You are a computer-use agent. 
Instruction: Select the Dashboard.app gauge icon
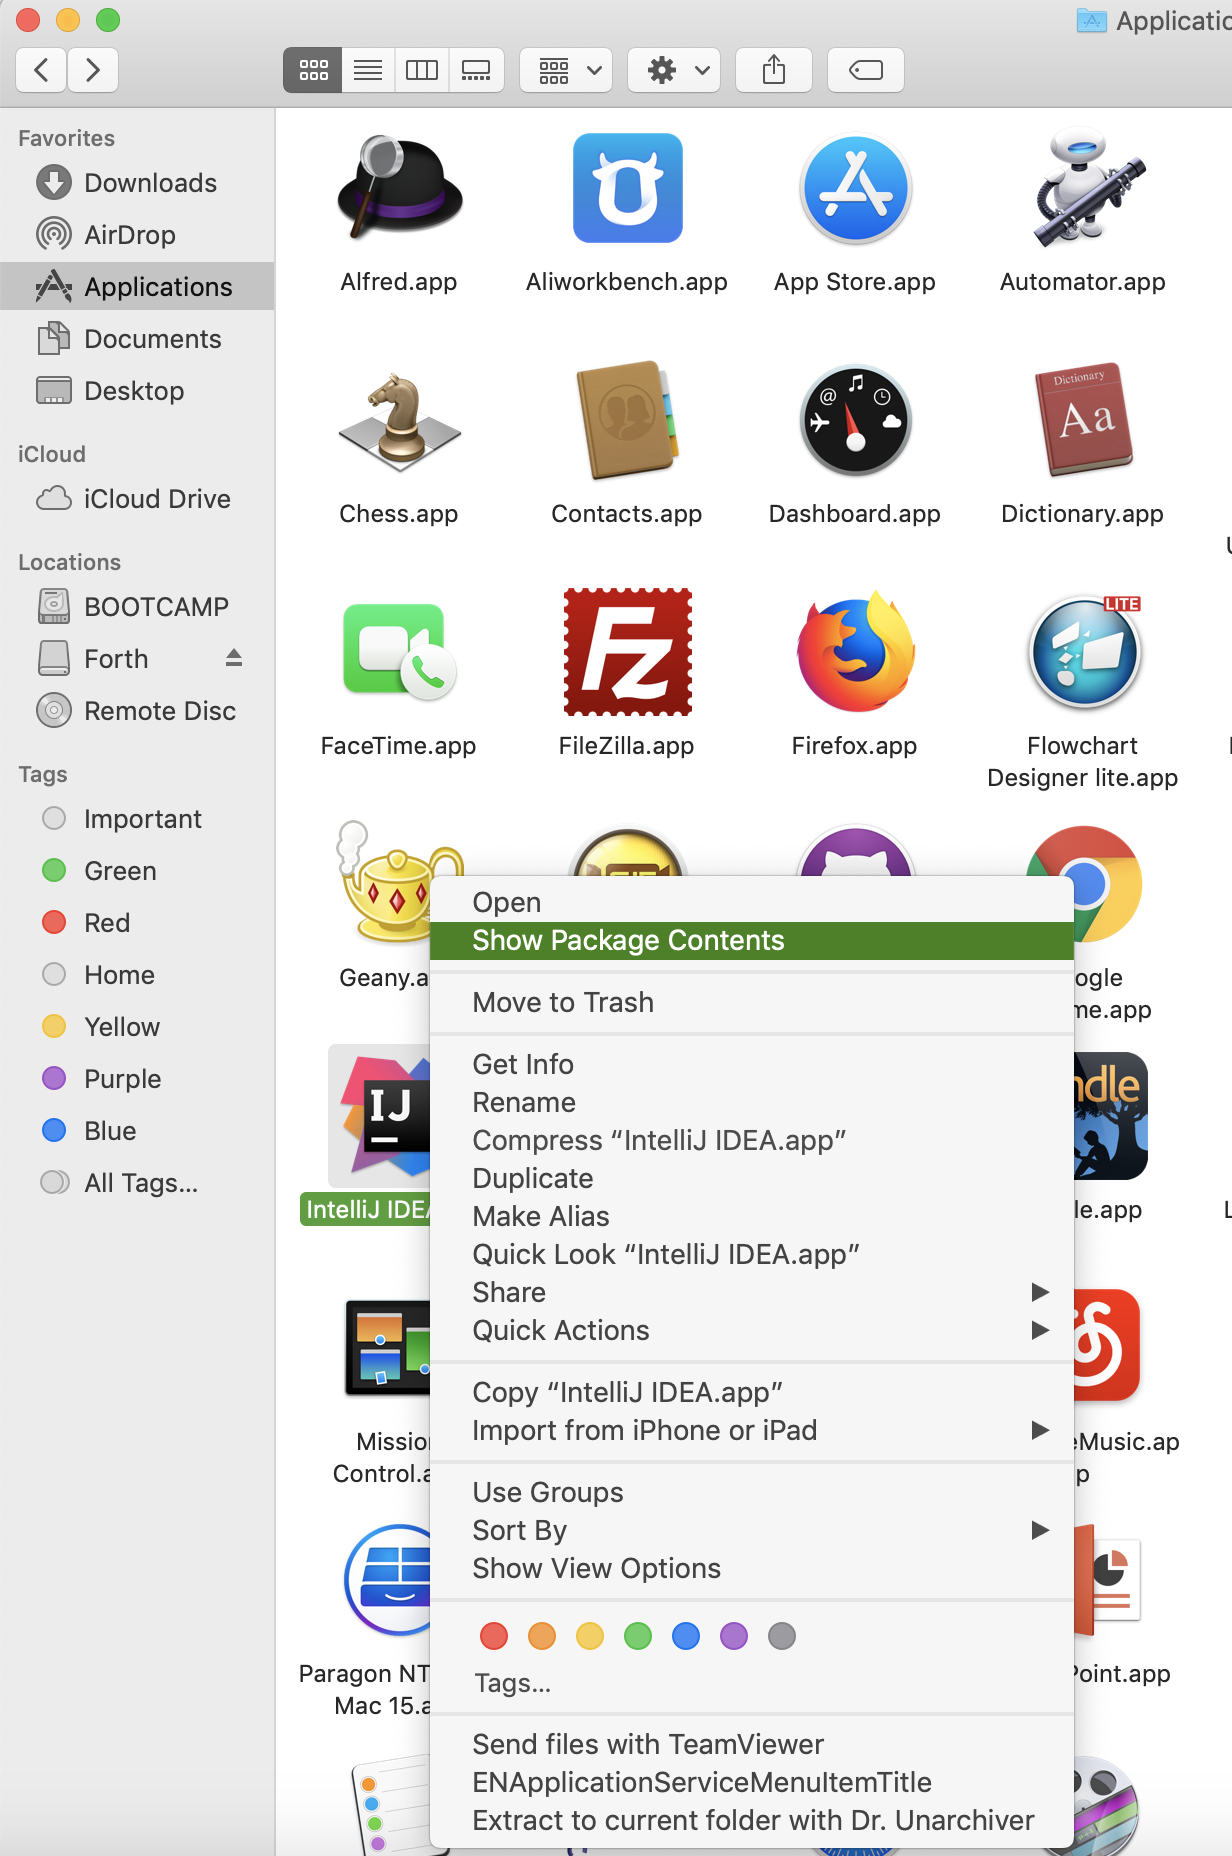pos(855,421)
